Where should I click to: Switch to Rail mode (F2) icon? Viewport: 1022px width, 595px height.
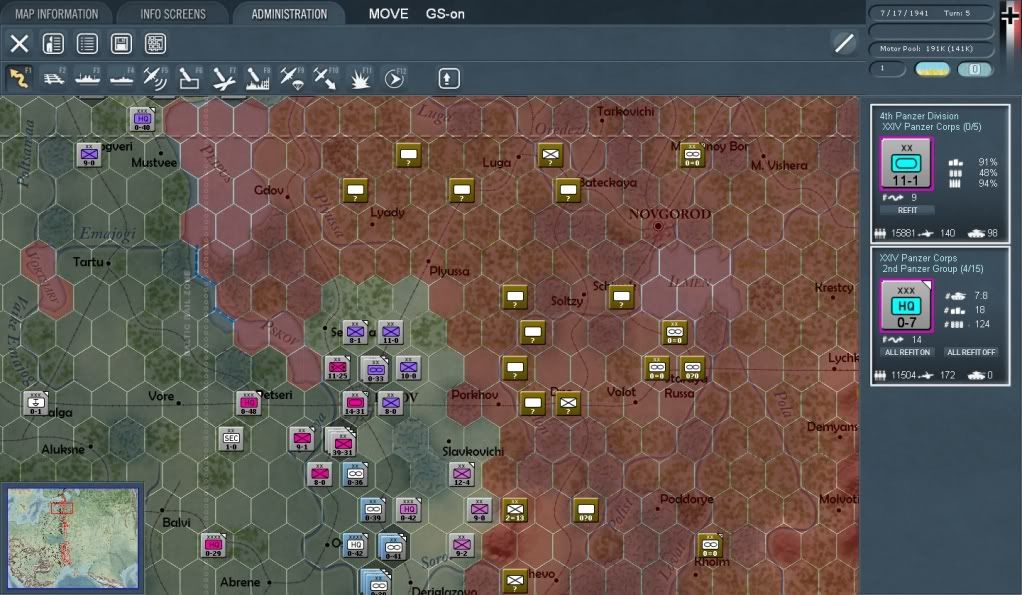click(x=53, y=78)
